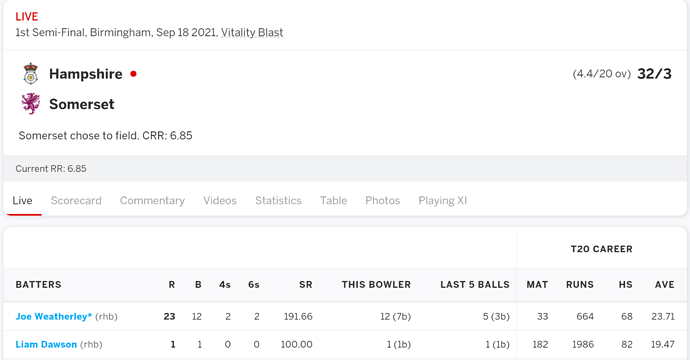Open the Photos tab
Image resolution: width=690 pixels, height=360 pixels.
tap(382, 200)
